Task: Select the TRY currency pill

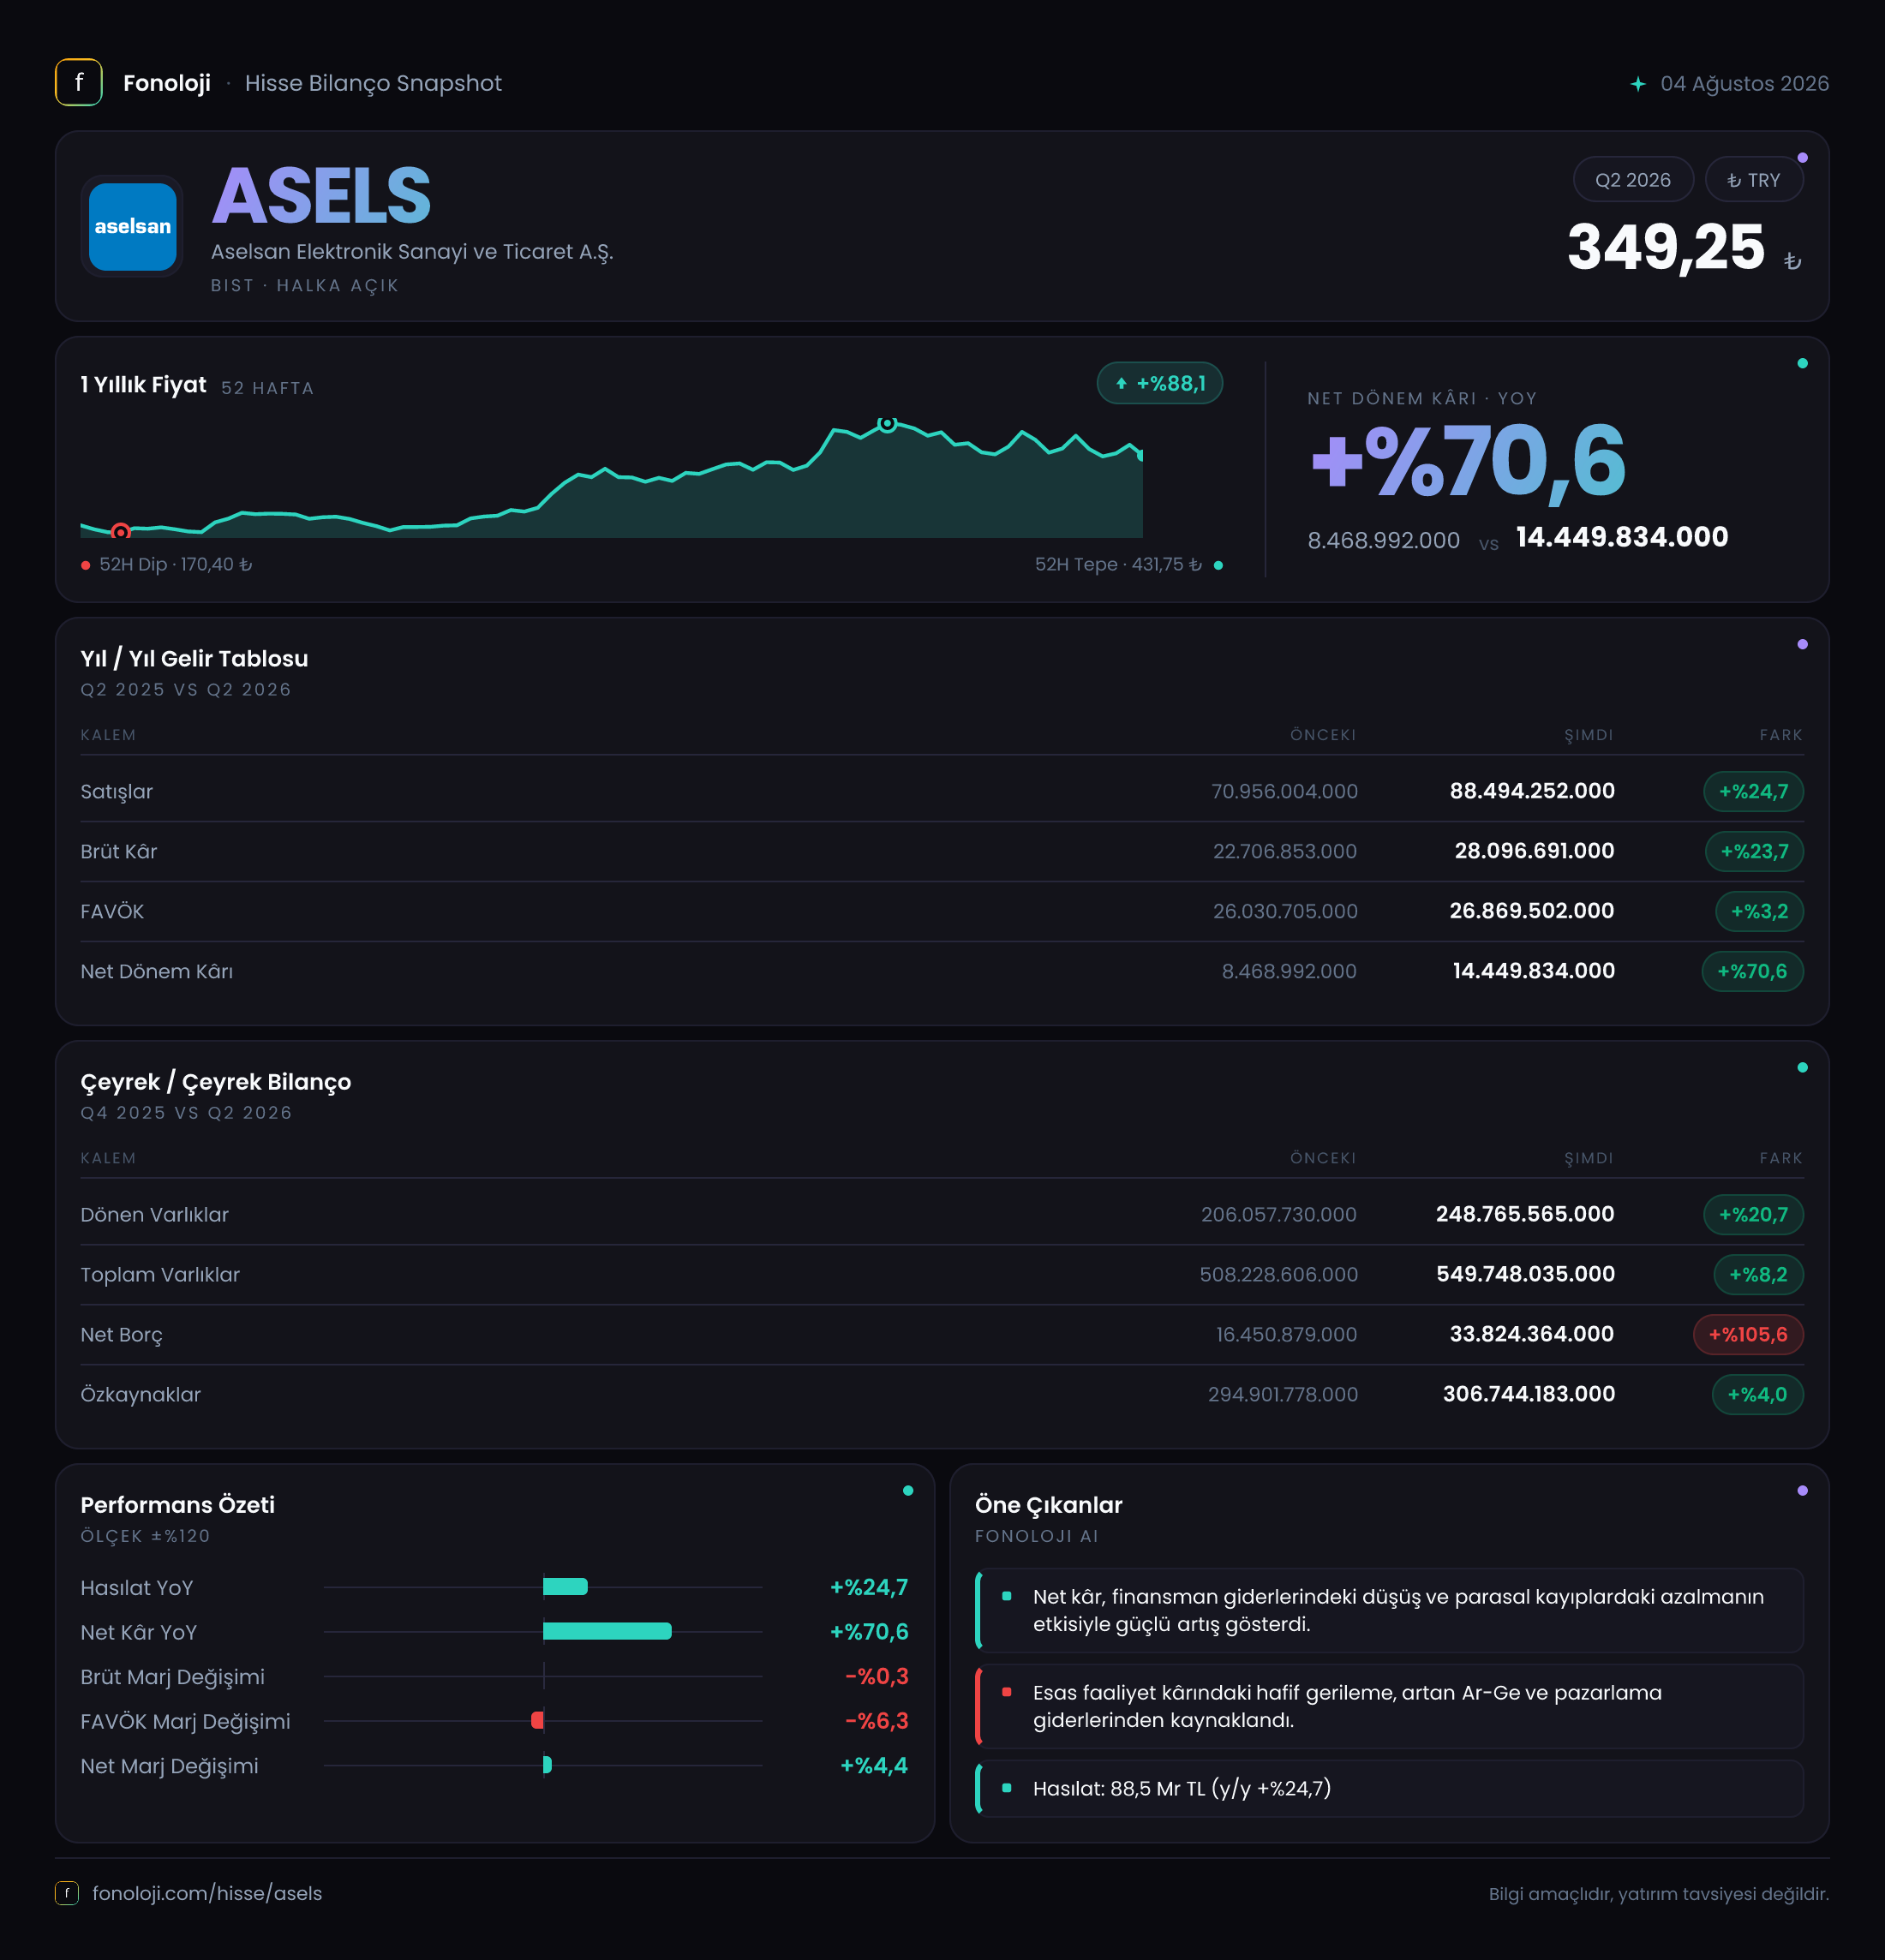Action: [x=1754, y=180]
